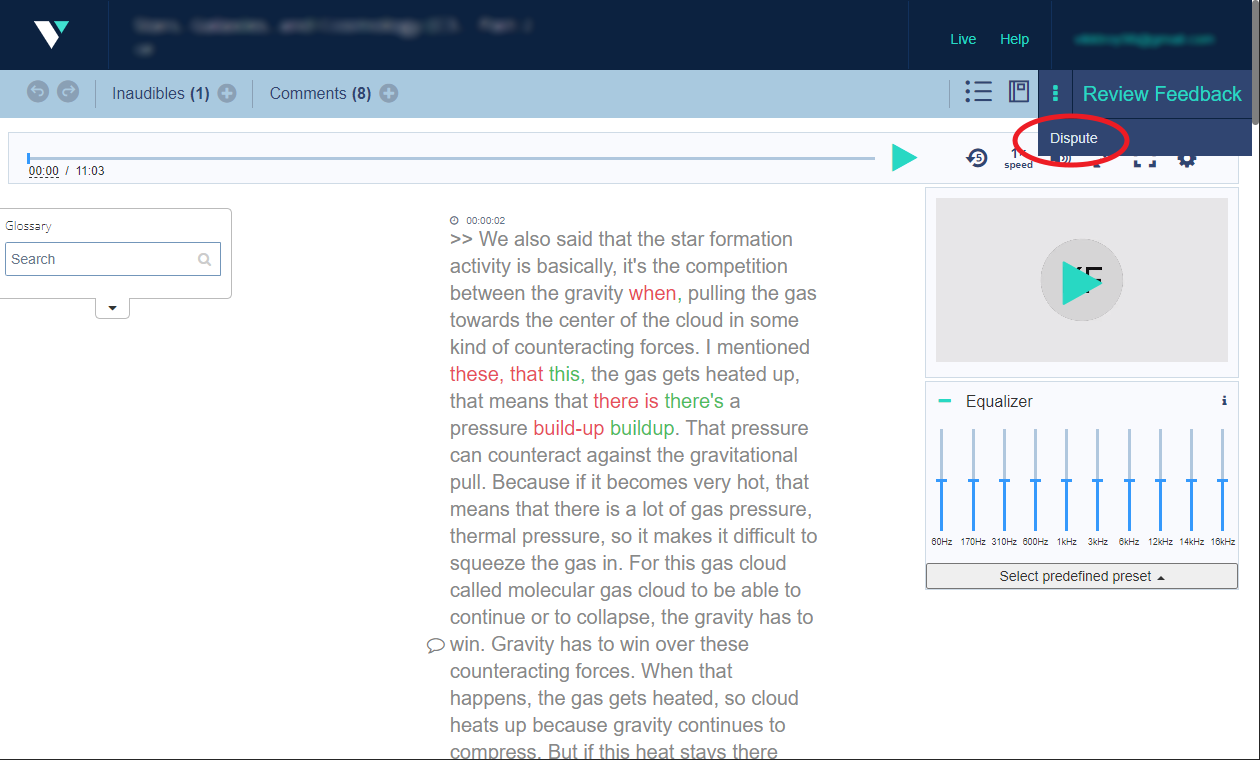This screenshot has width=1260, height=760.
Task: Open the comment bubble beside the transcript
Action: pos(435,646)
